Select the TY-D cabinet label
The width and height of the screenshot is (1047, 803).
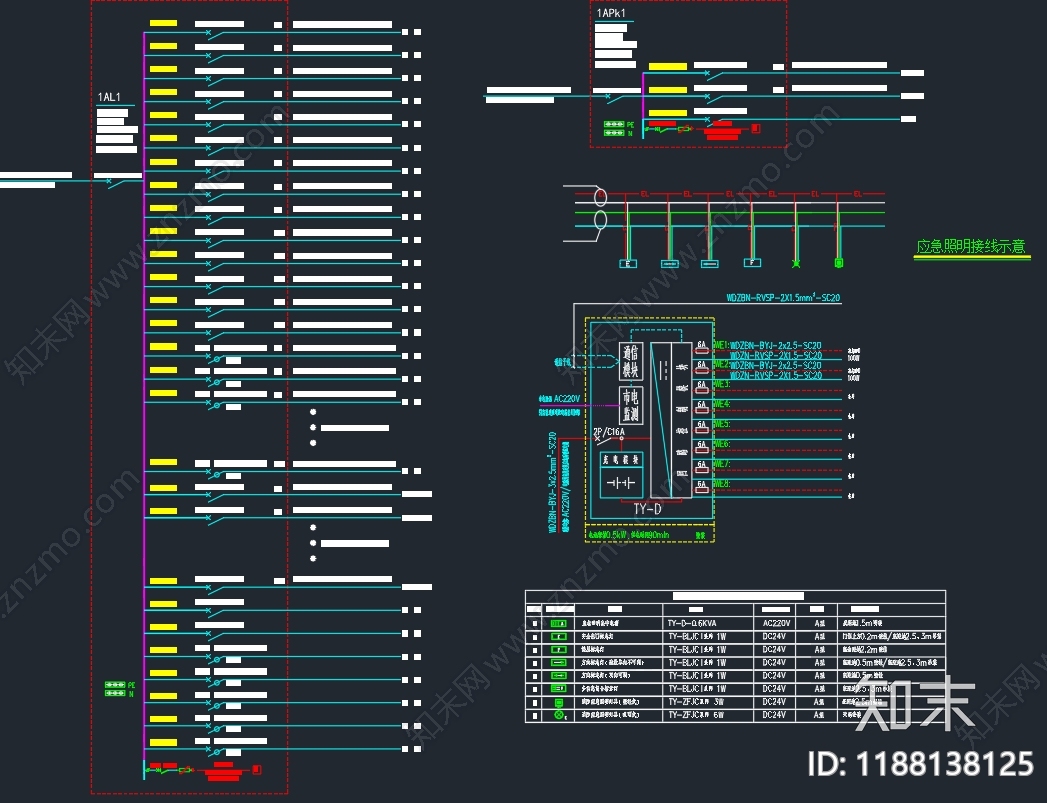pos(647,509)
